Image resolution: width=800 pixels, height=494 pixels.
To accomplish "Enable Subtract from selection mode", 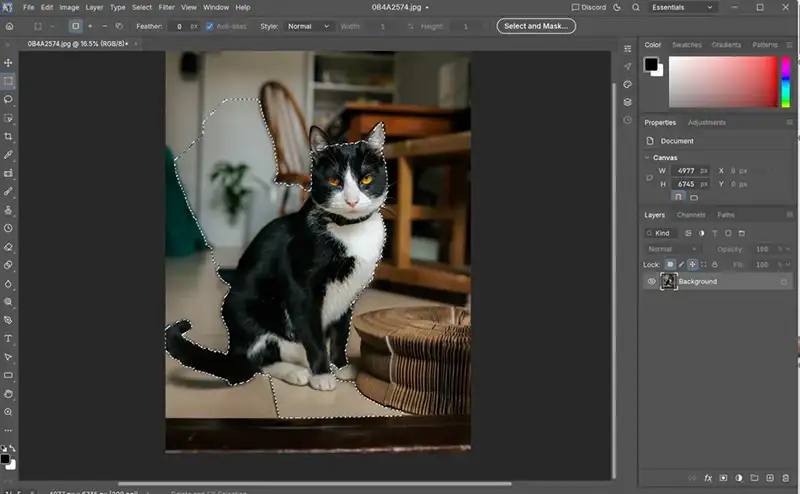I will pyautogui.click(x=104, y=26).
